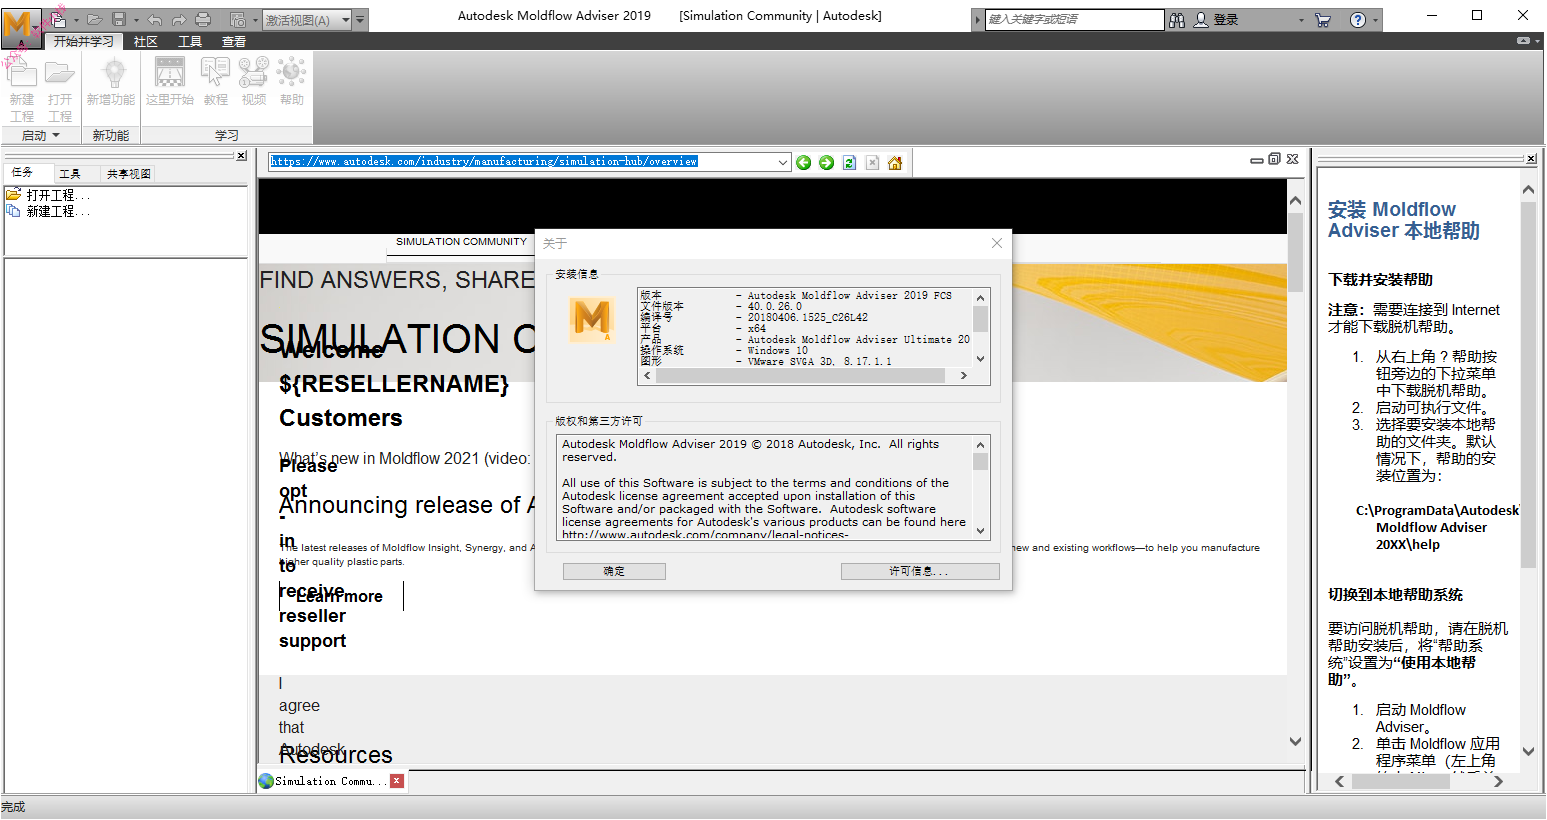
Task: Click 新建工程 ribbon icon
Action: (22, 89)
